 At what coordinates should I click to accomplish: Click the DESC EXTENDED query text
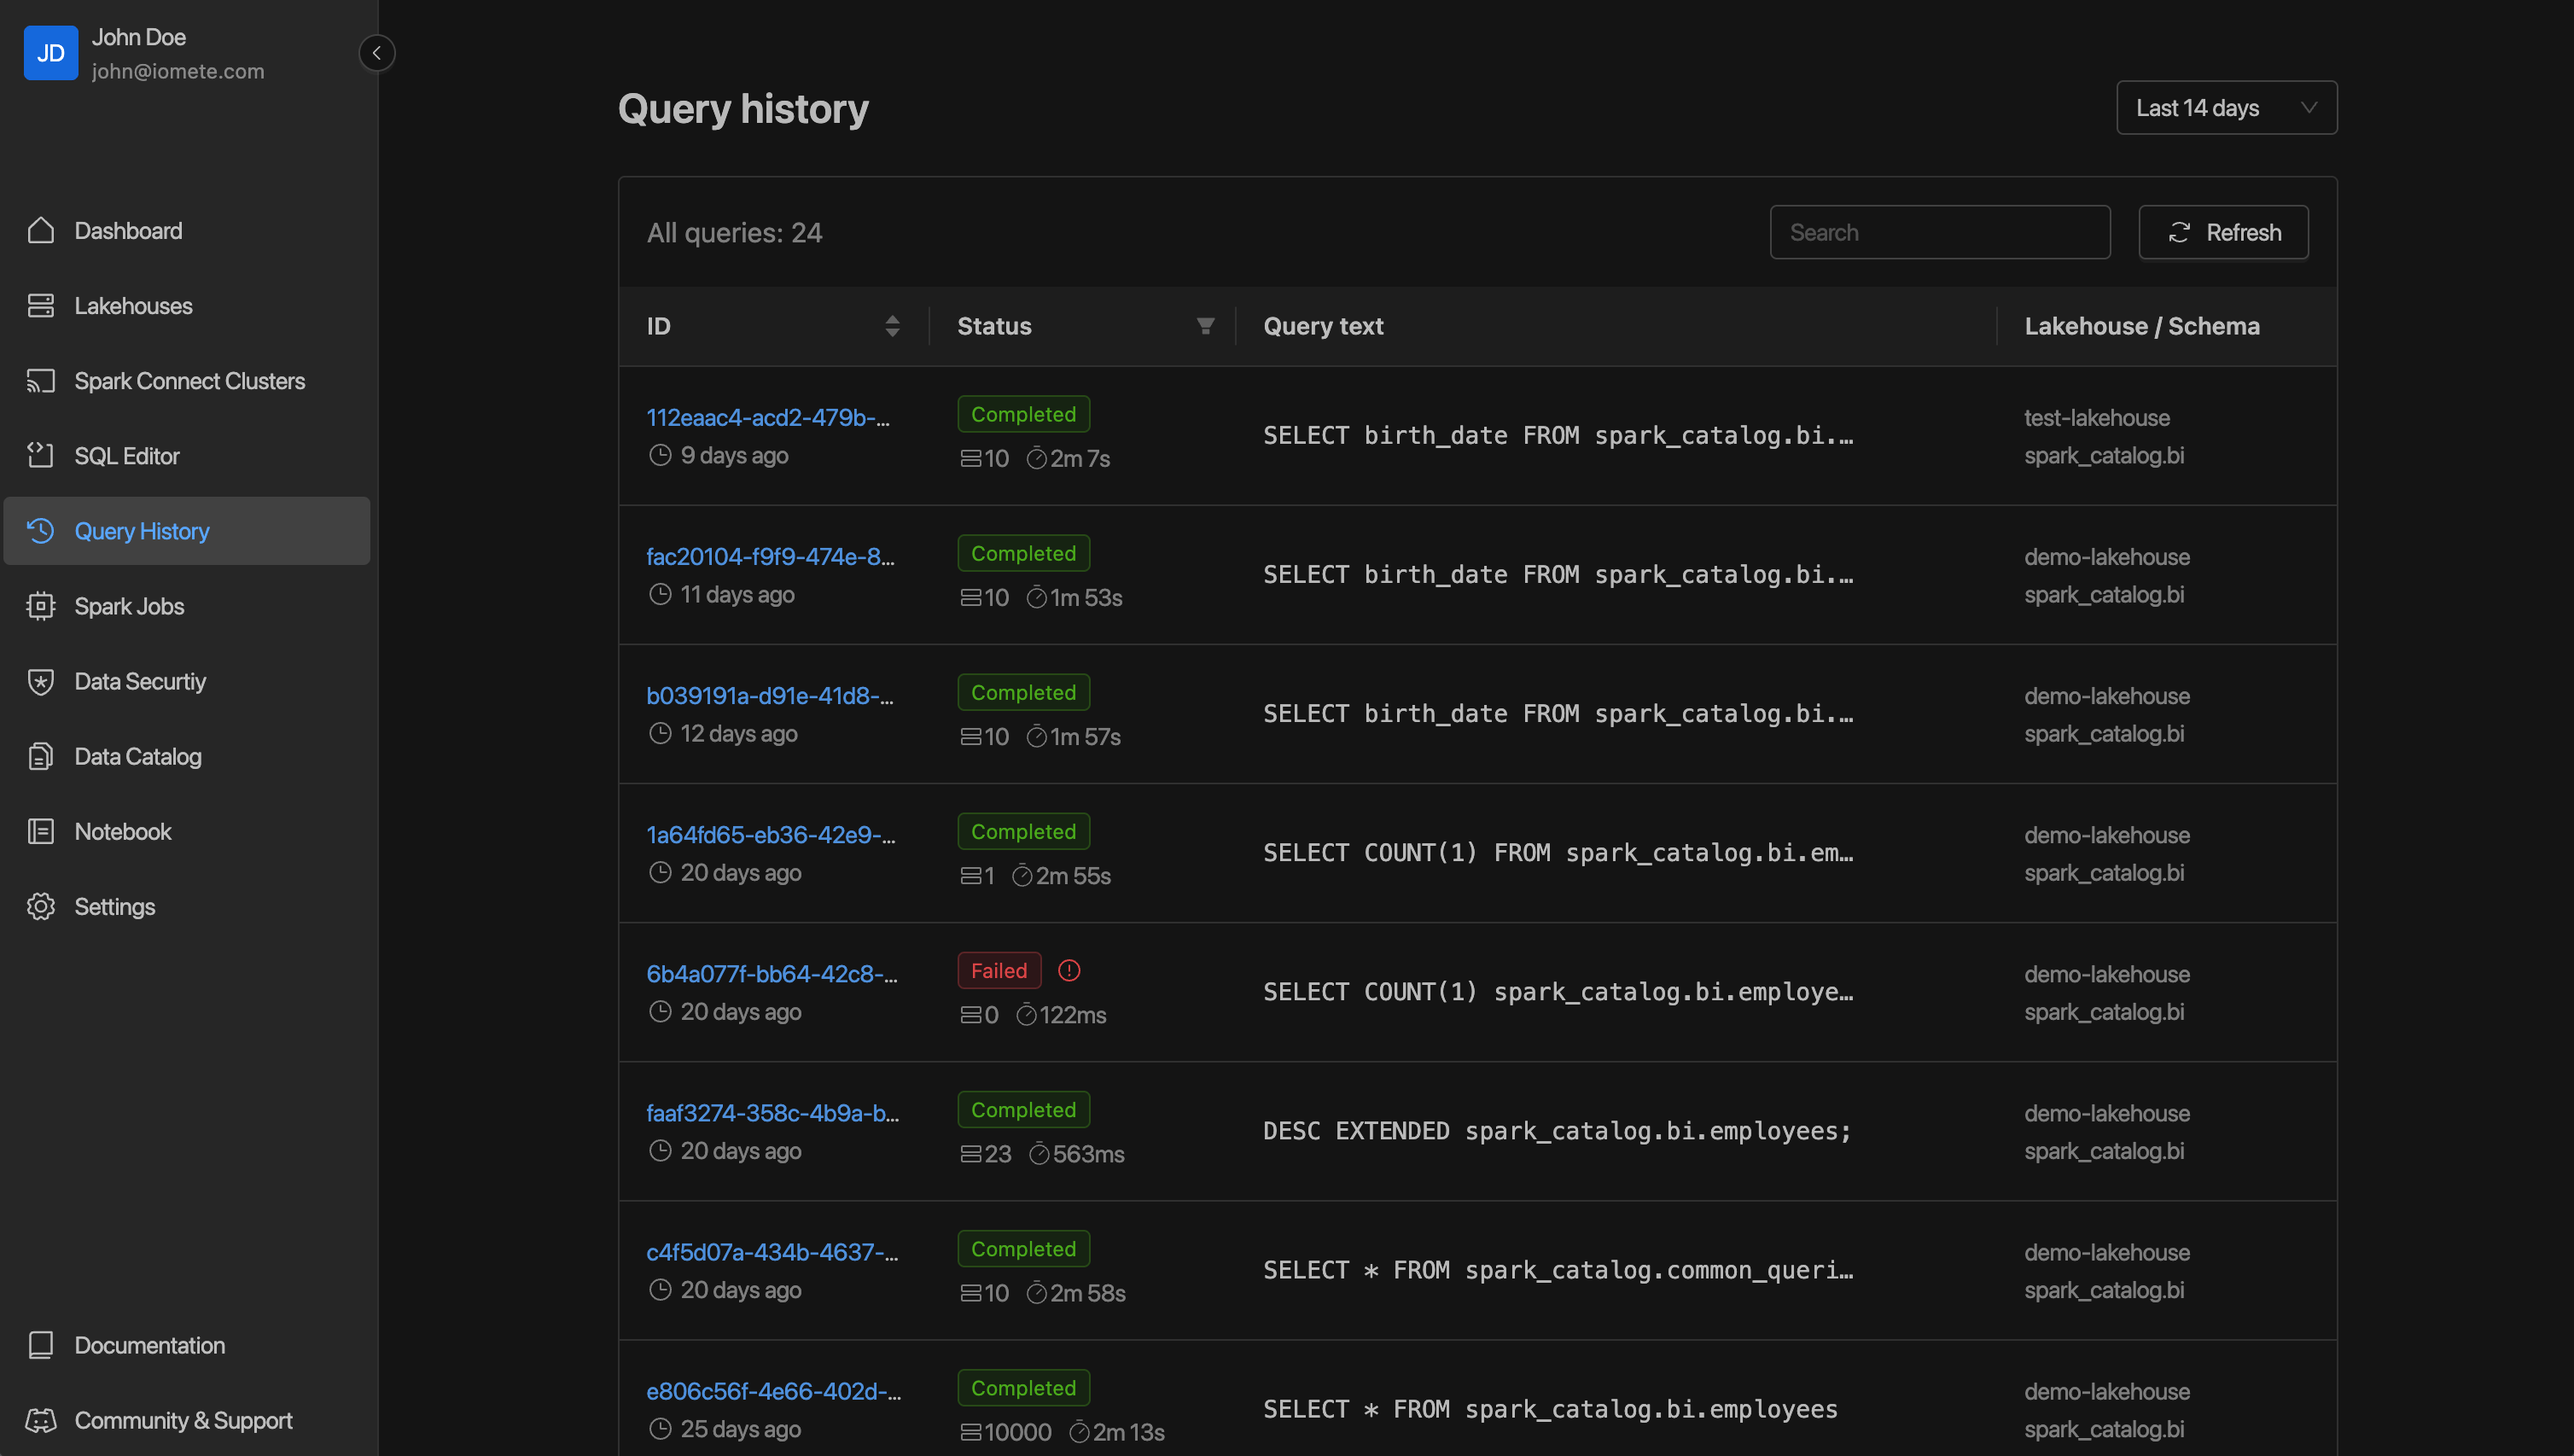pos(1557,1131)
